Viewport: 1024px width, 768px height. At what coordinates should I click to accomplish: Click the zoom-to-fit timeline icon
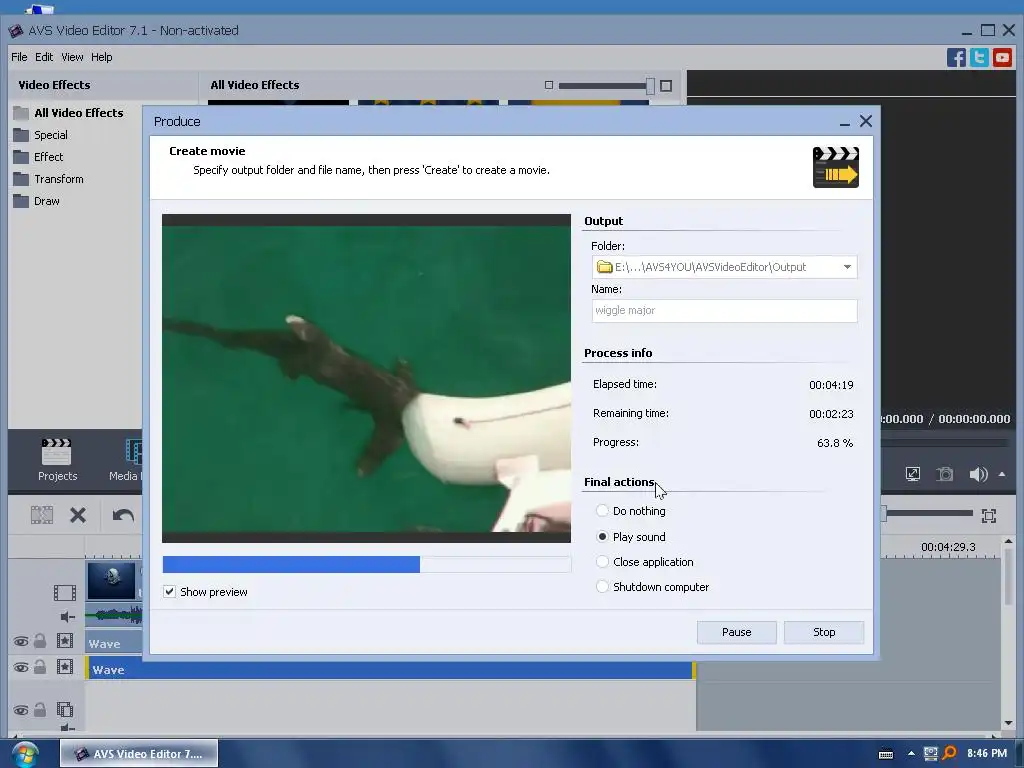[989, 516]
